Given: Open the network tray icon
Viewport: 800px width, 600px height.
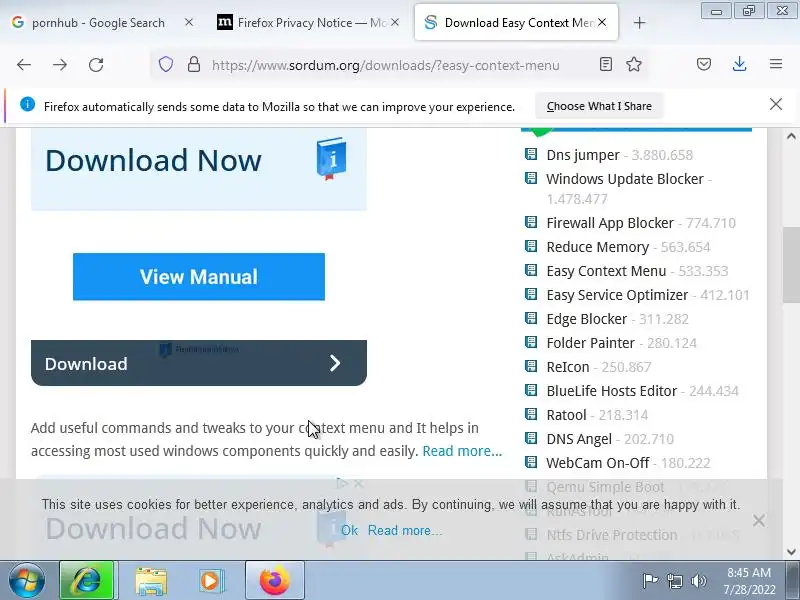Looking at the screenshot, I should pyautogui.click(x=674, y=581).
